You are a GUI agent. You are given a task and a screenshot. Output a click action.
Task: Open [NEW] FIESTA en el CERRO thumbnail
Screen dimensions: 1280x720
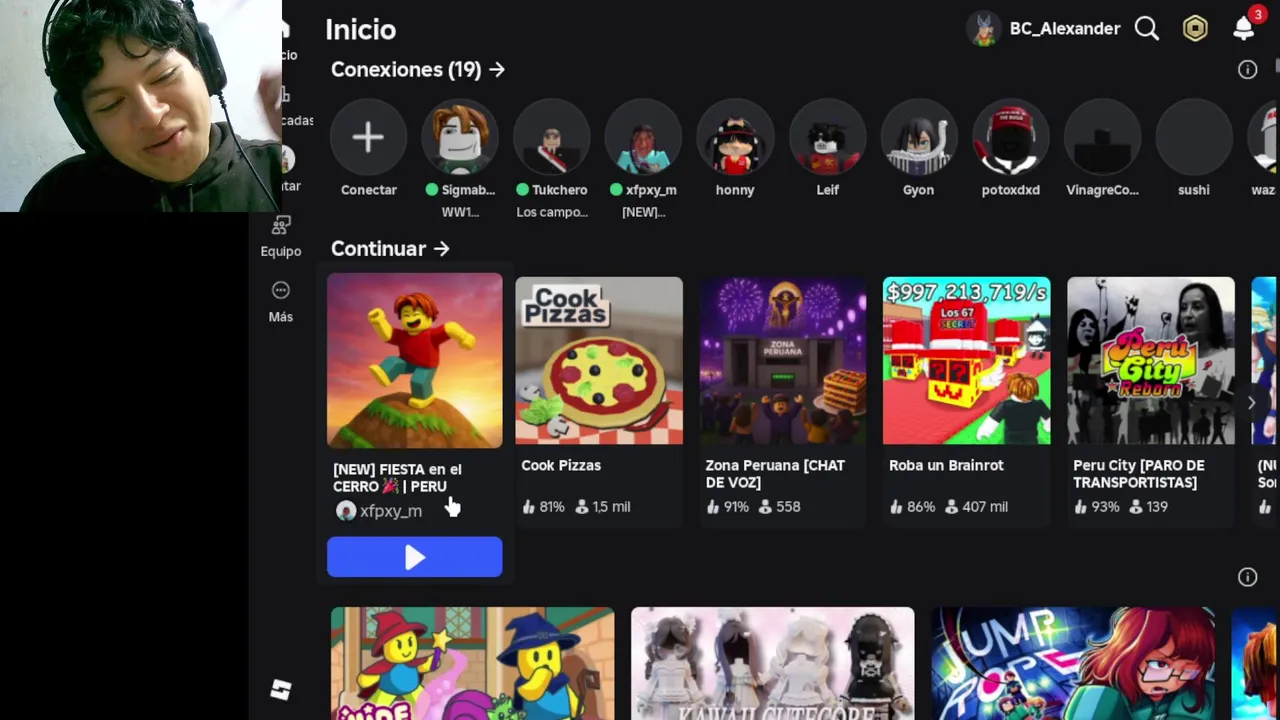[x=415, y=360]
